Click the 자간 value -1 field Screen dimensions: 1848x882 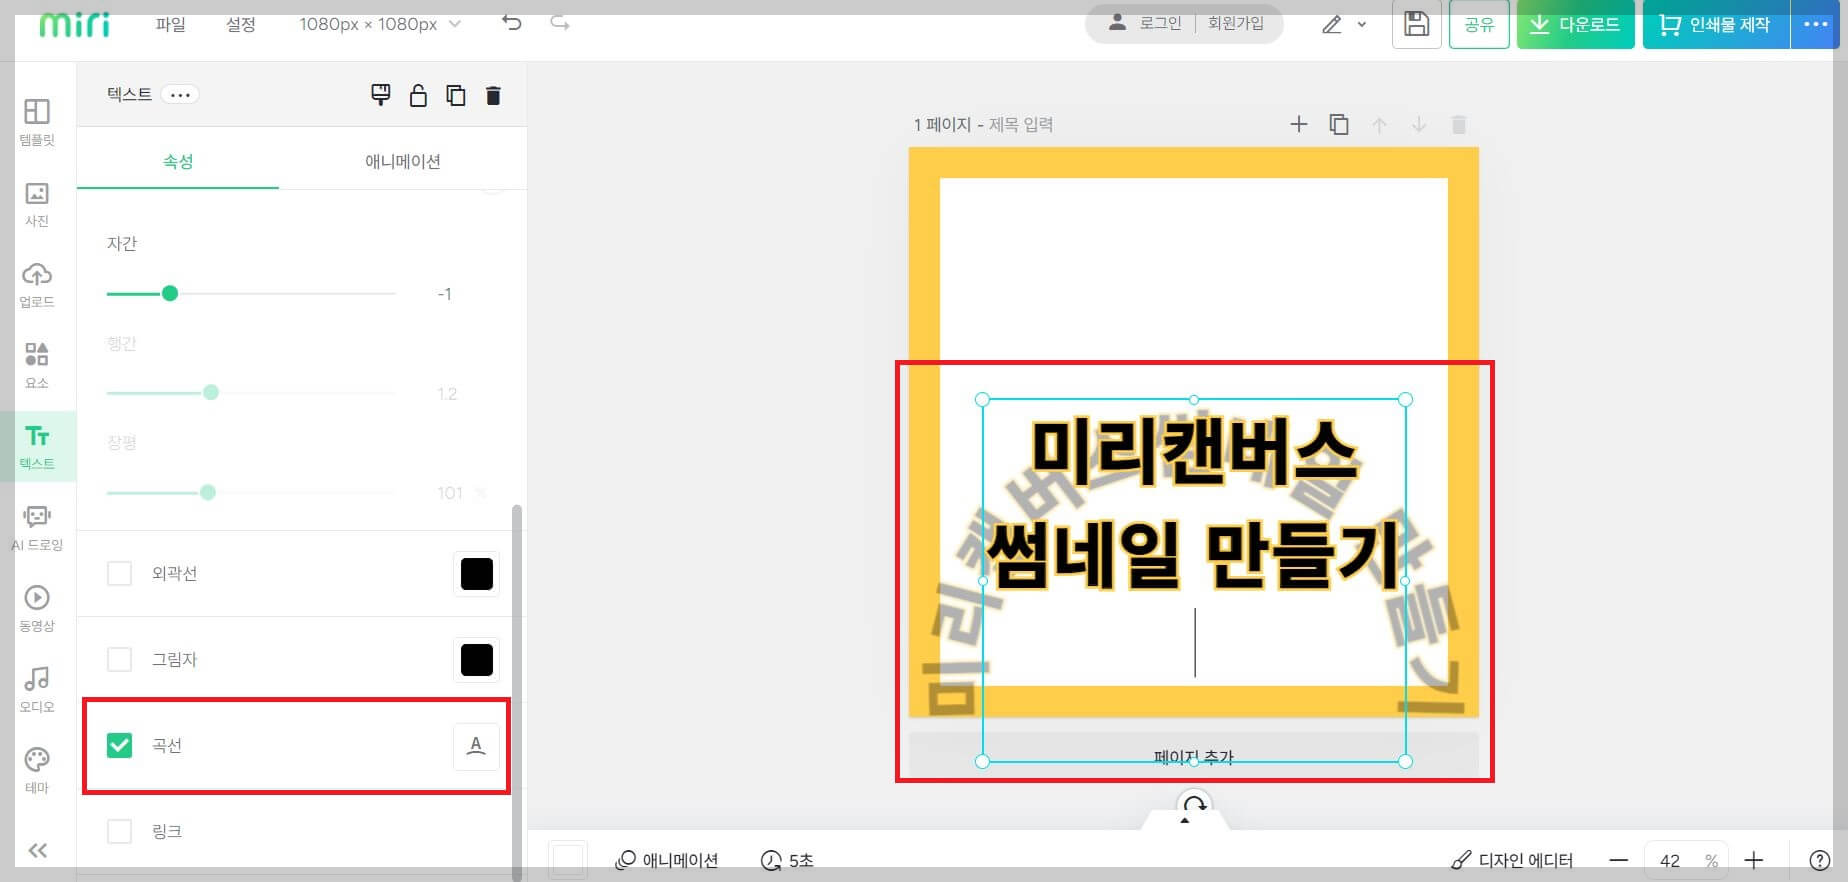tap(444, 294)
